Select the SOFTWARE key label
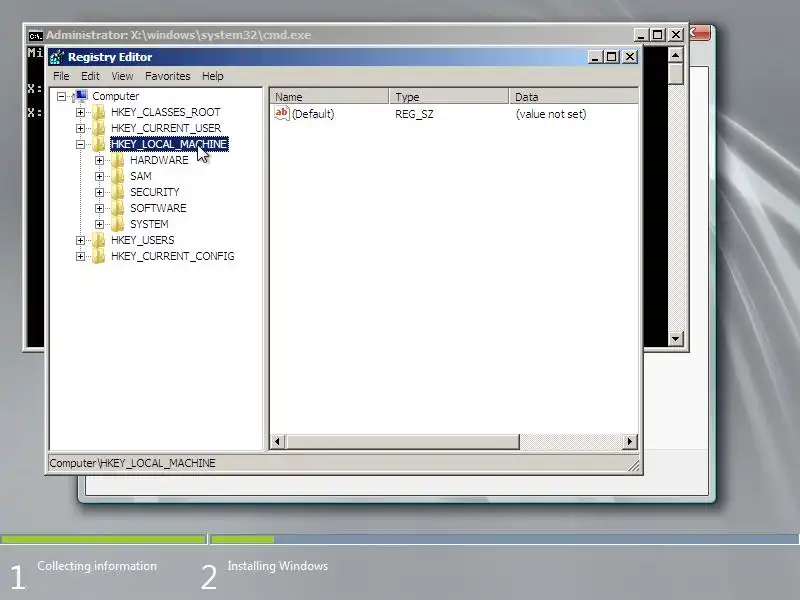The image size is (800, 600). point(158,208)
